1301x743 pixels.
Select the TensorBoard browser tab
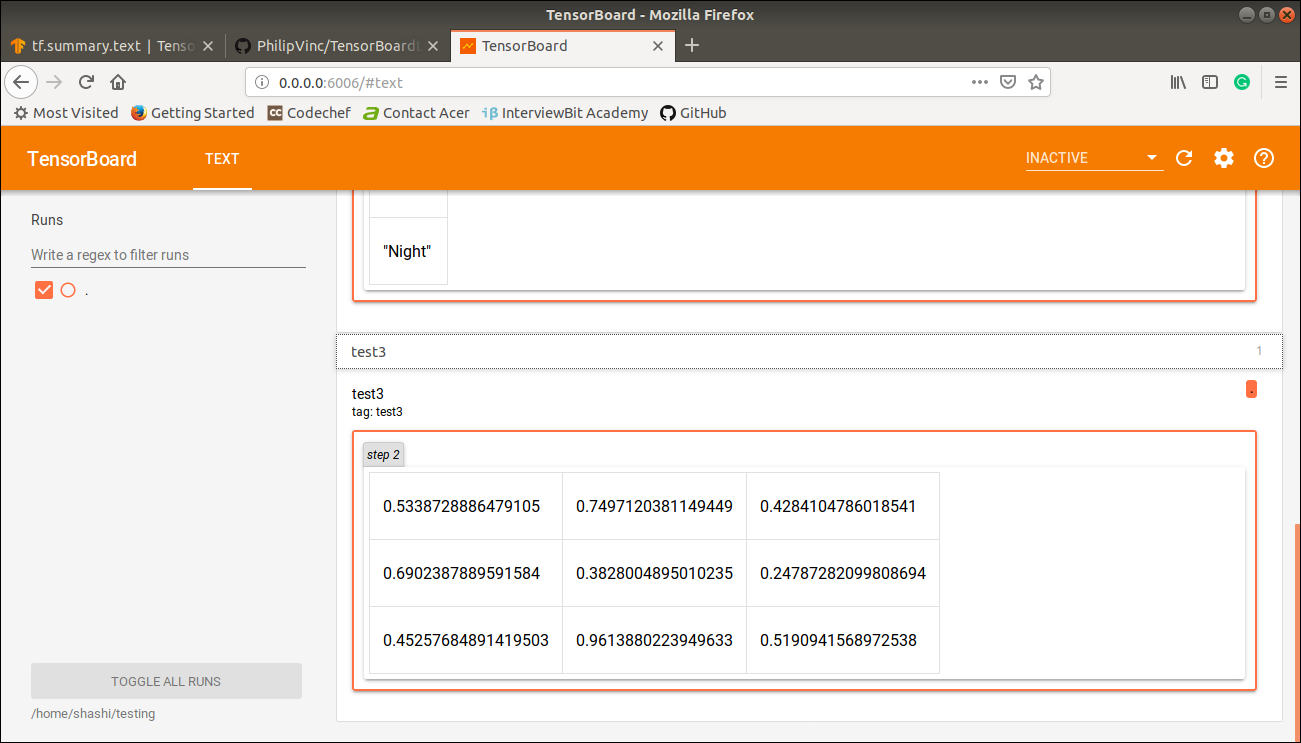(x=563, y=46)
